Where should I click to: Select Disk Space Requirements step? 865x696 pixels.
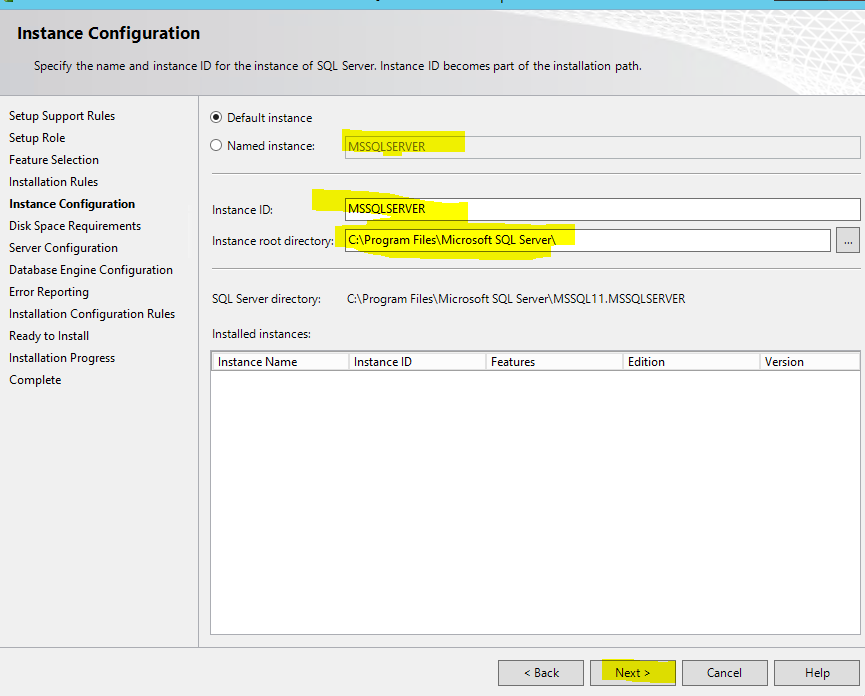(75, 226)
